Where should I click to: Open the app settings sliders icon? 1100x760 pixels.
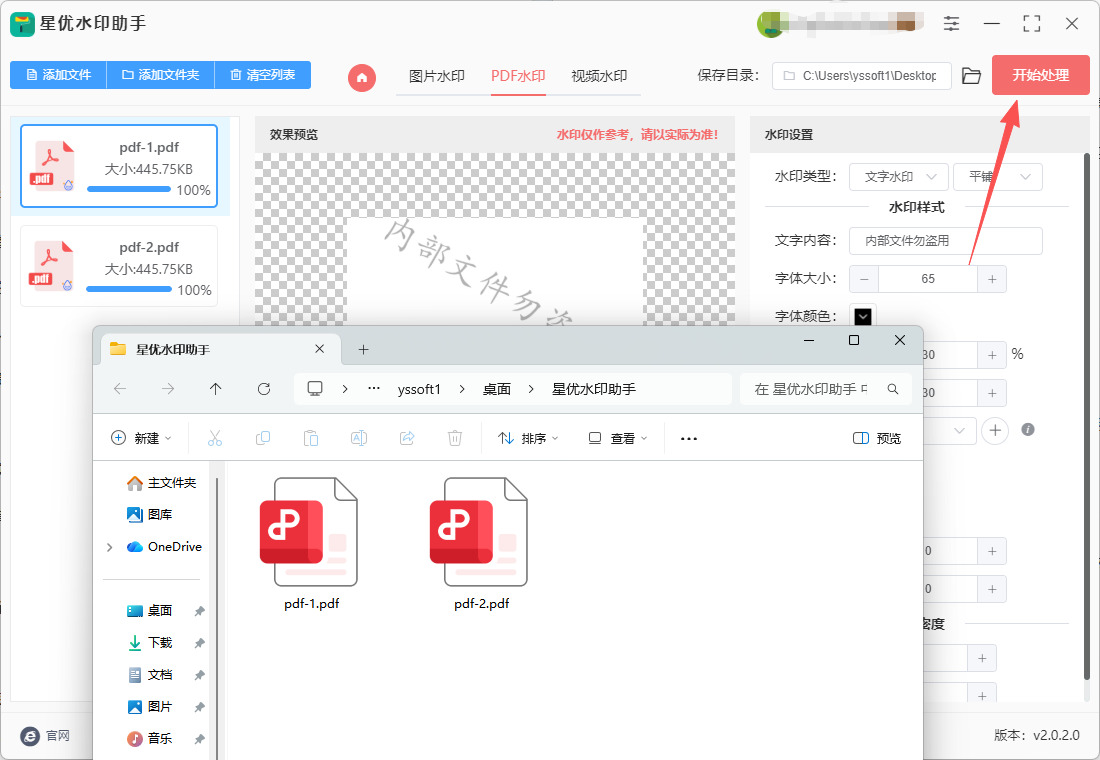point(951,23)
